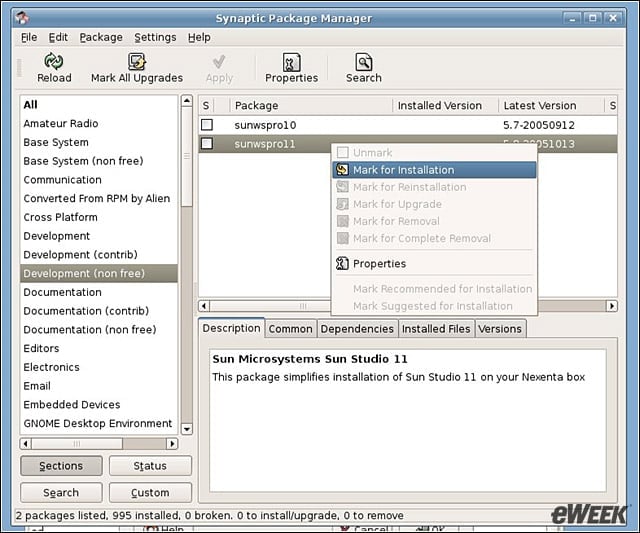Open the Help menu
Image resolution: width=640 pixels, height=533 pixels.
(x=199, y=37)
